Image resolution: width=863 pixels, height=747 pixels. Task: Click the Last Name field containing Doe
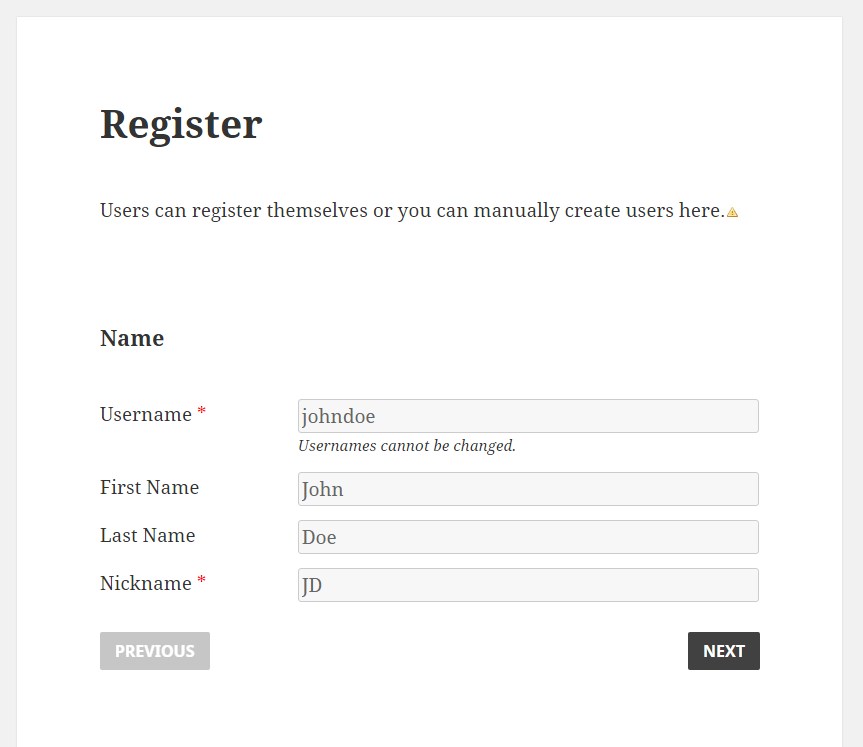pyautogui.click(x=527, y=537)
